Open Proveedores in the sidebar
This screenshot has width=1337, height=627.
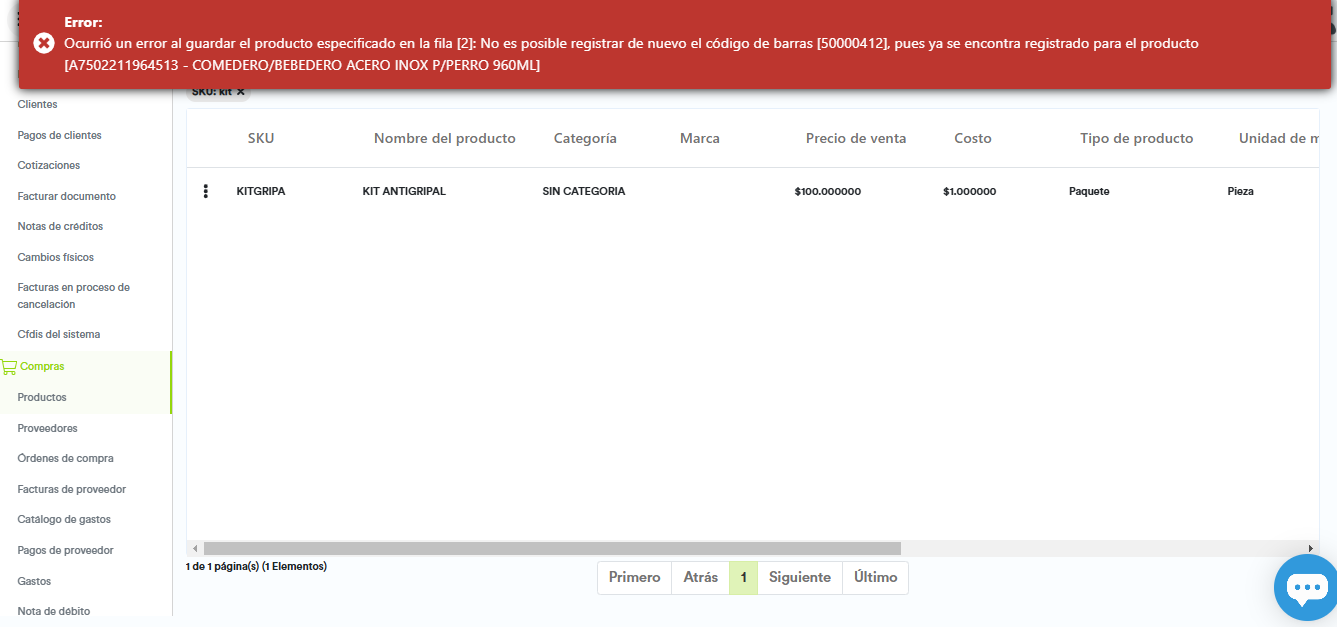point(47,428)
